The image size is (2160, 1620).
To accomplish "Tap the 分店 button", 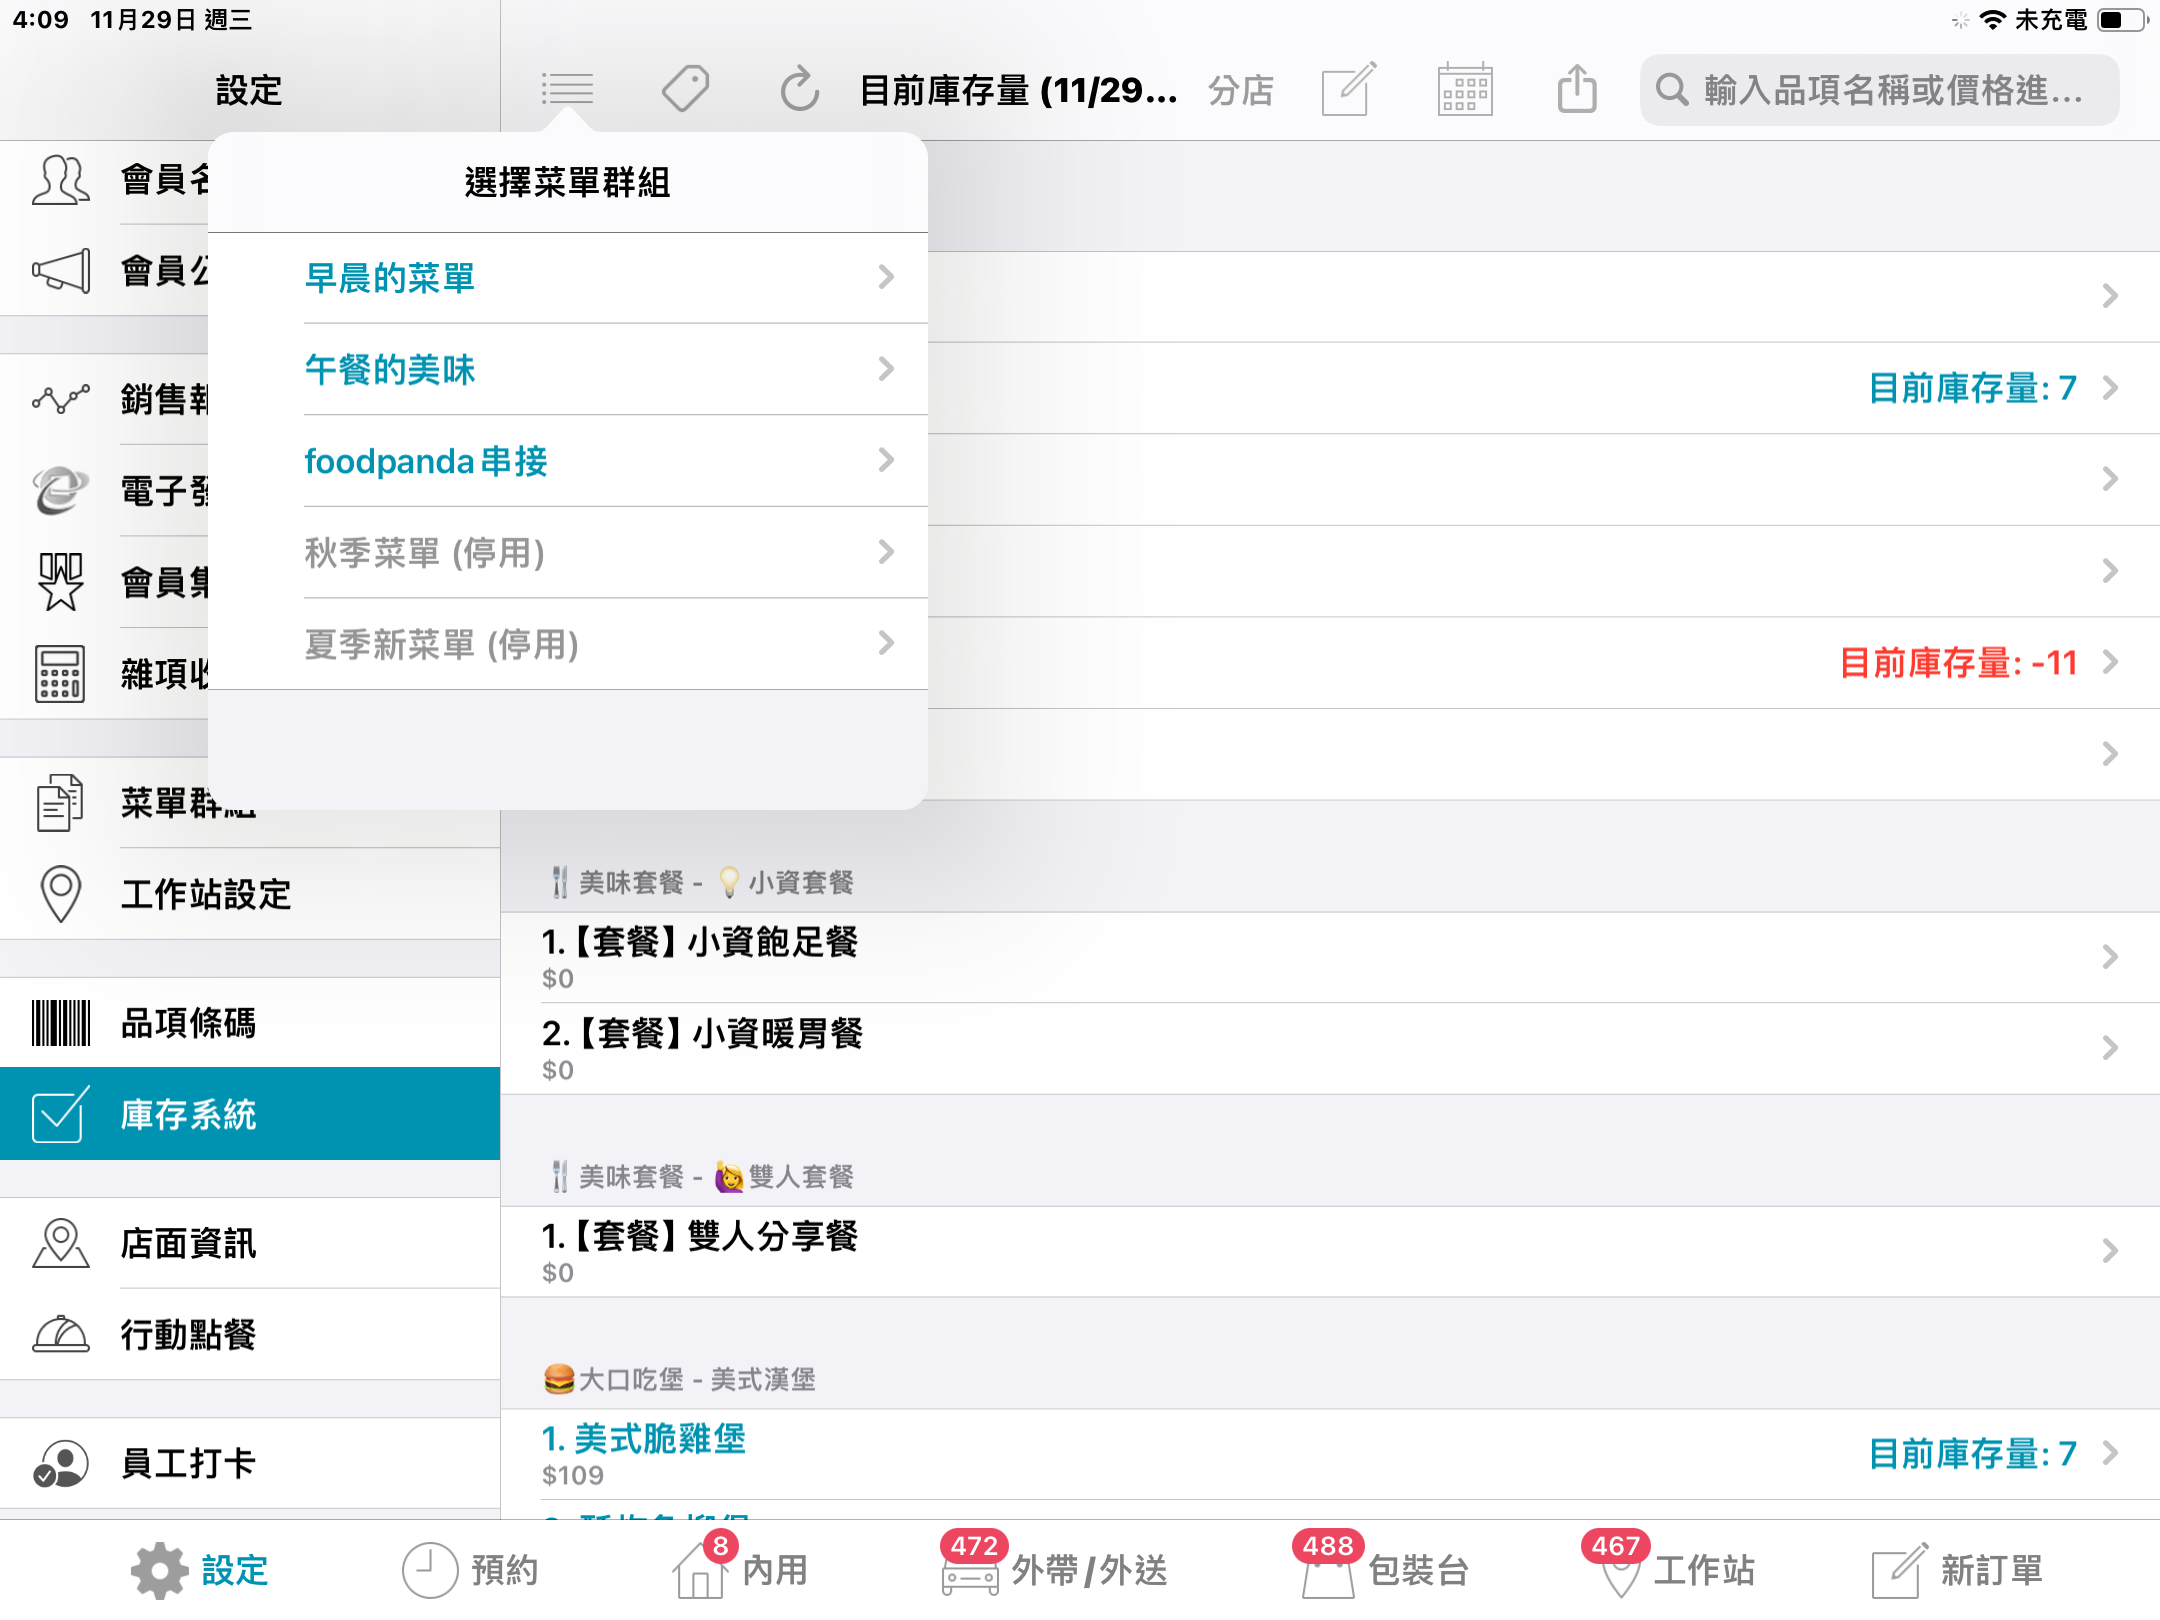I will tap(1241, 90).
